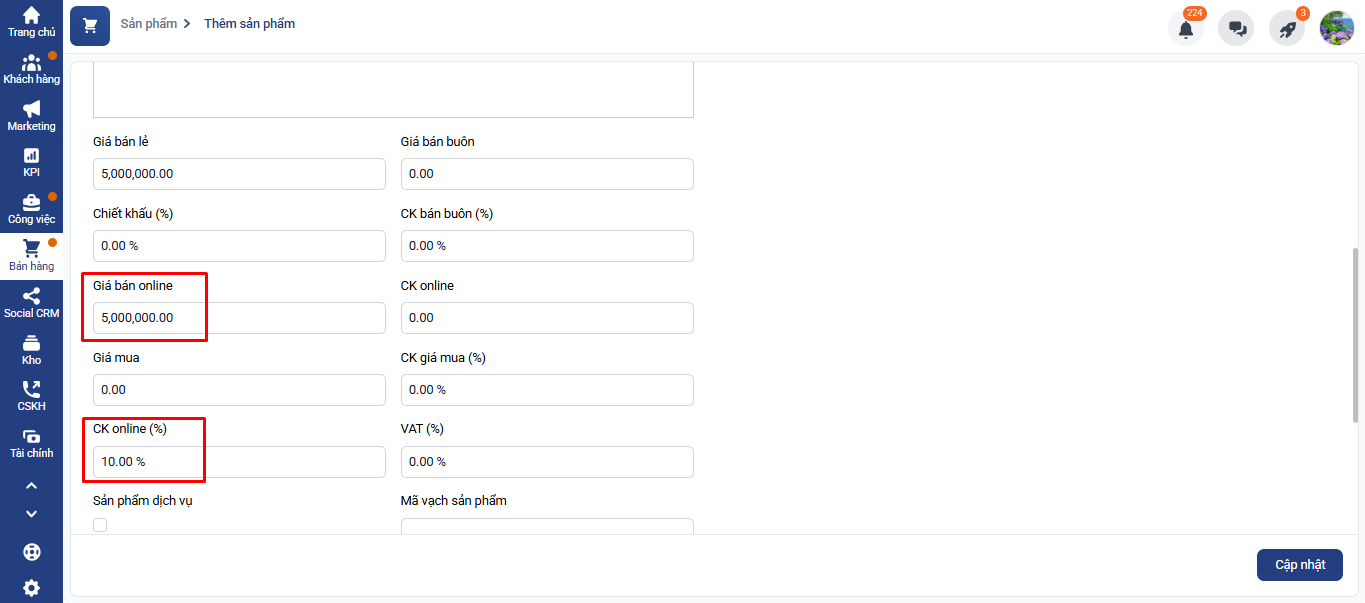Open the user profile avatar
The height and width of the screenshot is (603, 1365).
coord(1337,28)
